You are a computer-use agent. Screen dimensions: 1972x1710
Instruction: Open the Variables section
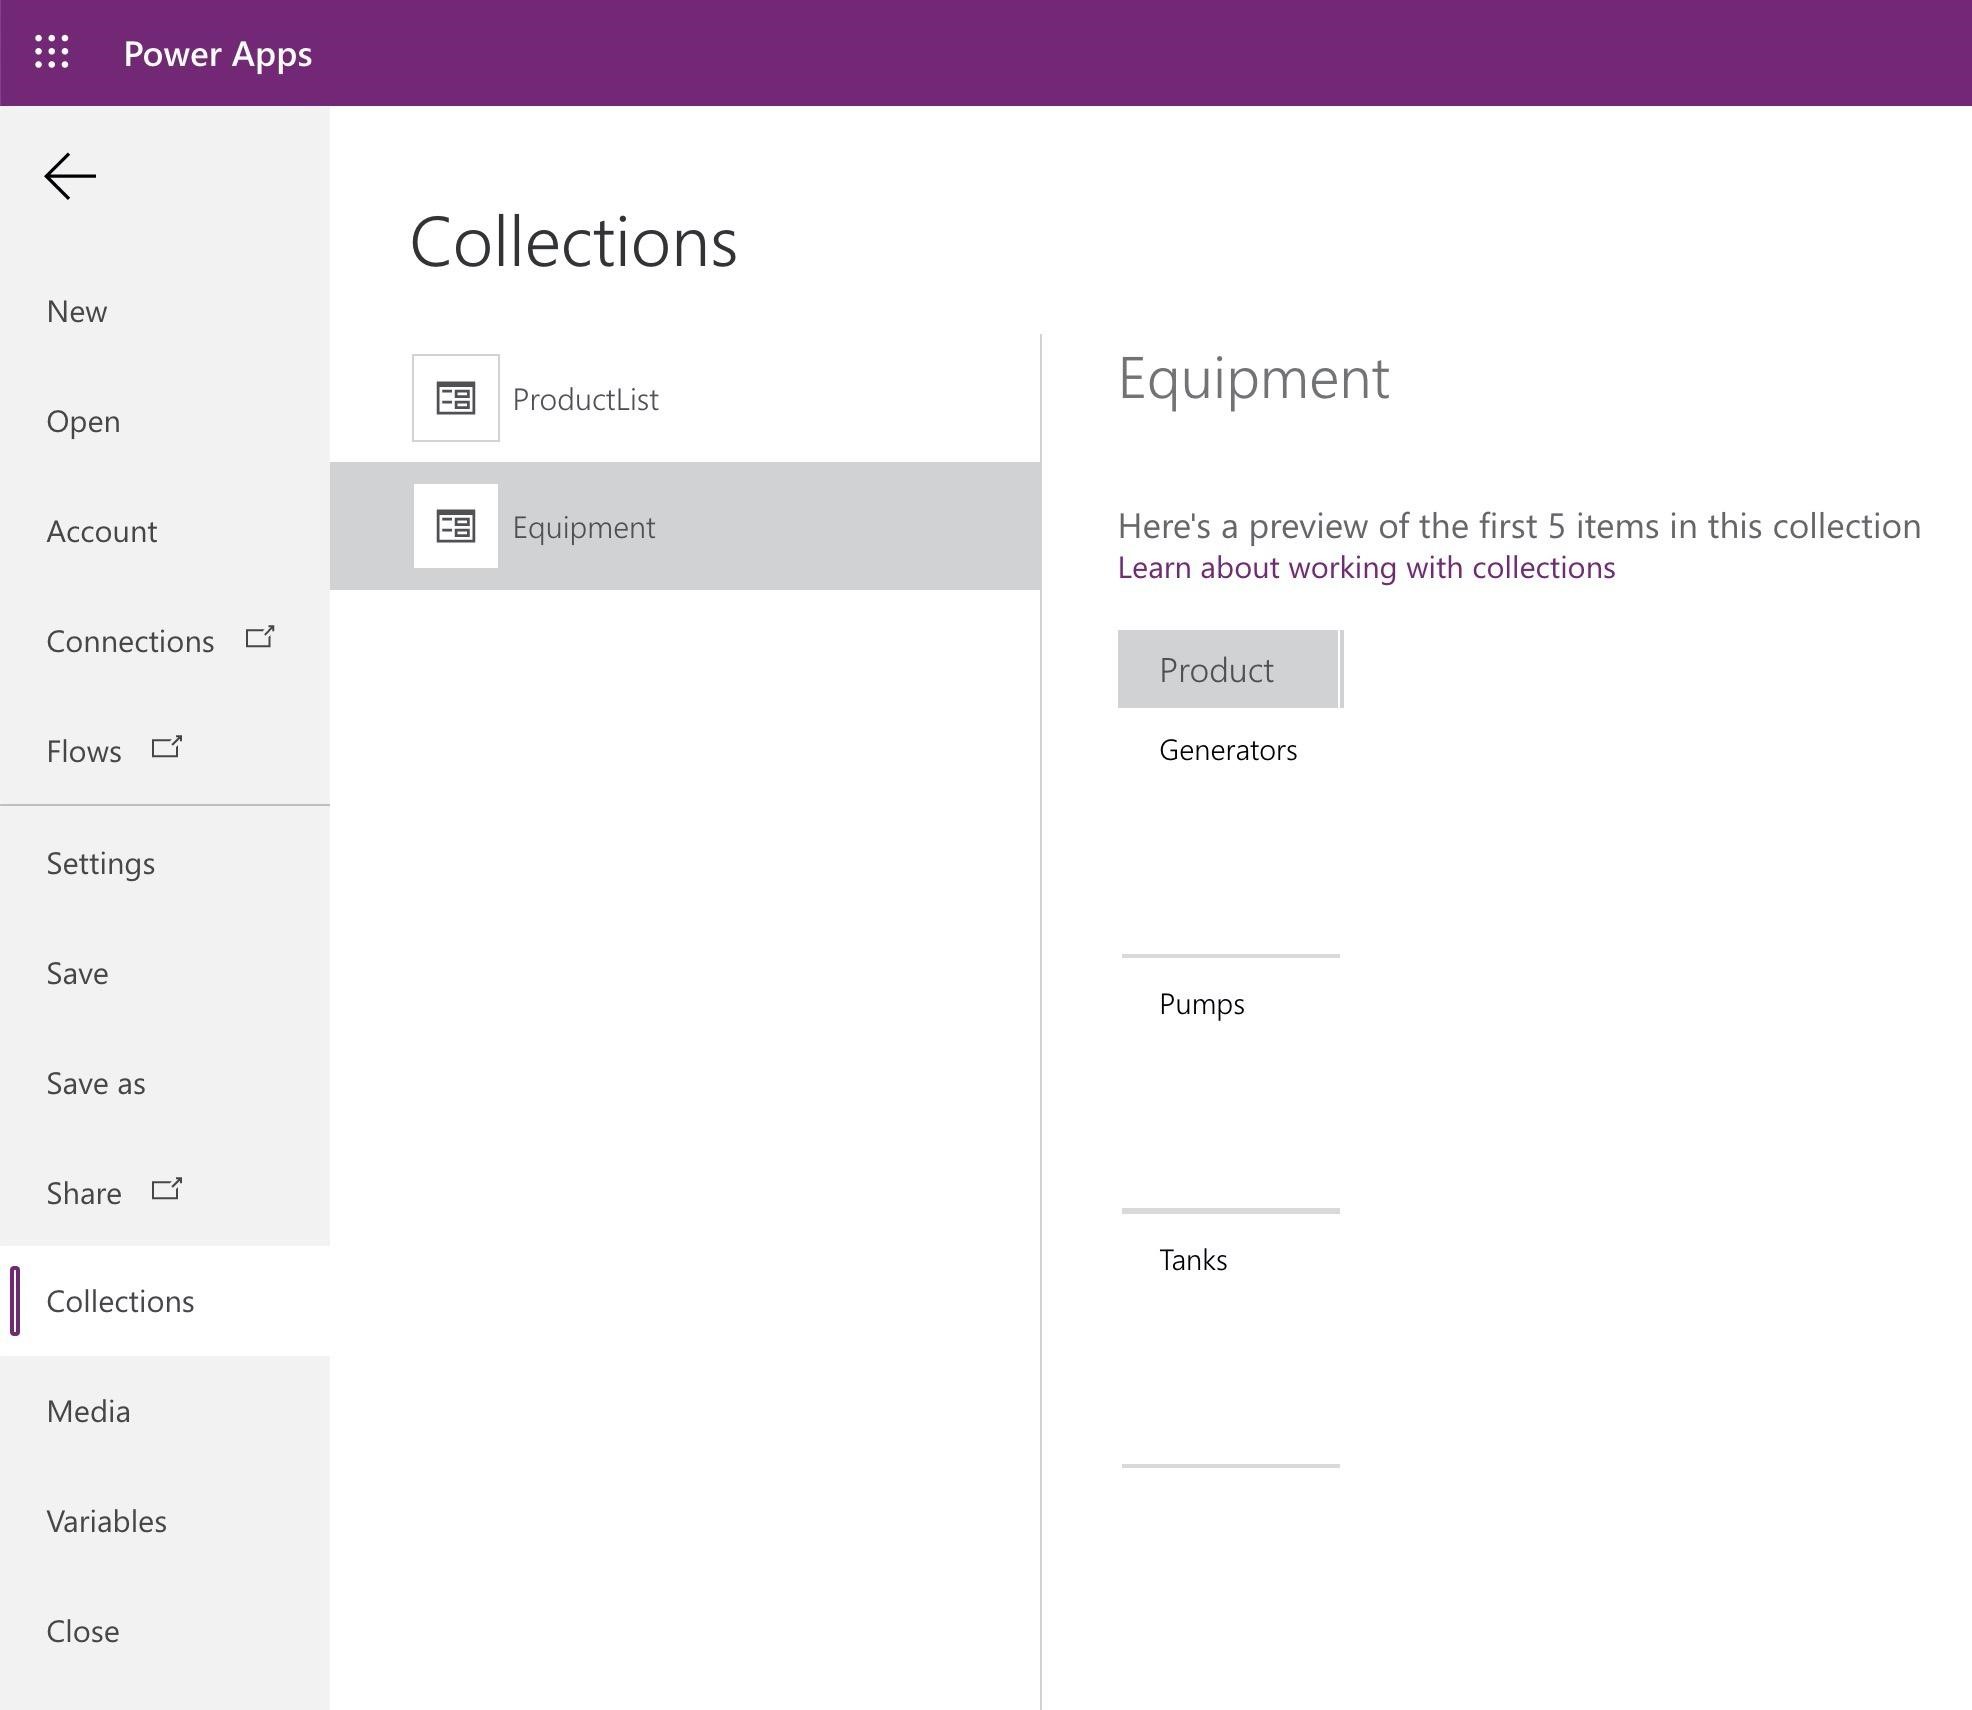coord(106,1522)
